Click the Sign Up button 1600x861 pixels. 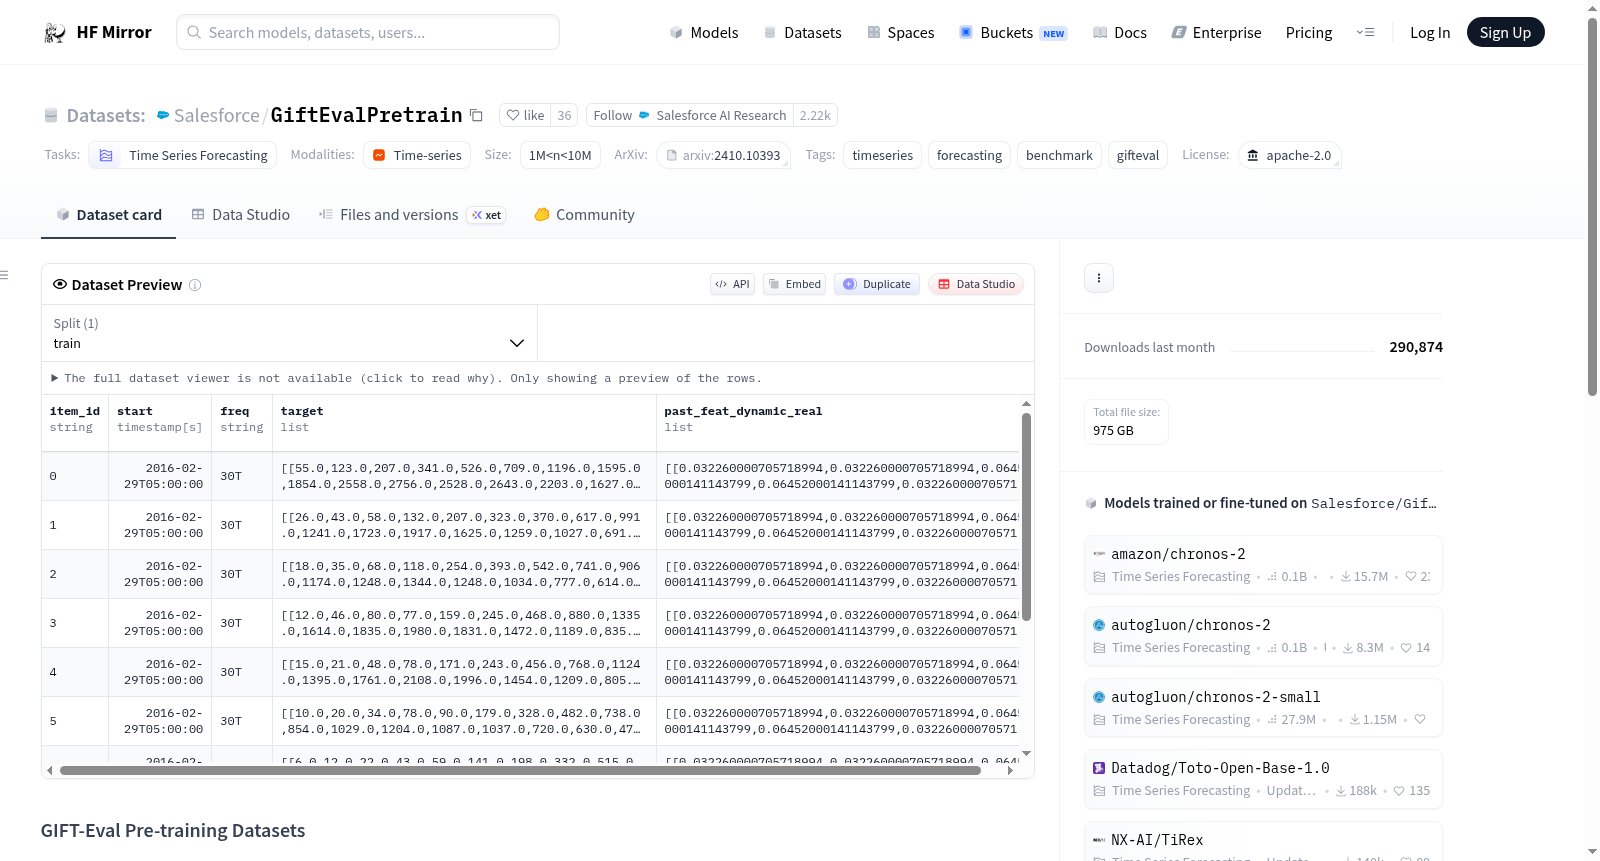[x=1505, y=33]
